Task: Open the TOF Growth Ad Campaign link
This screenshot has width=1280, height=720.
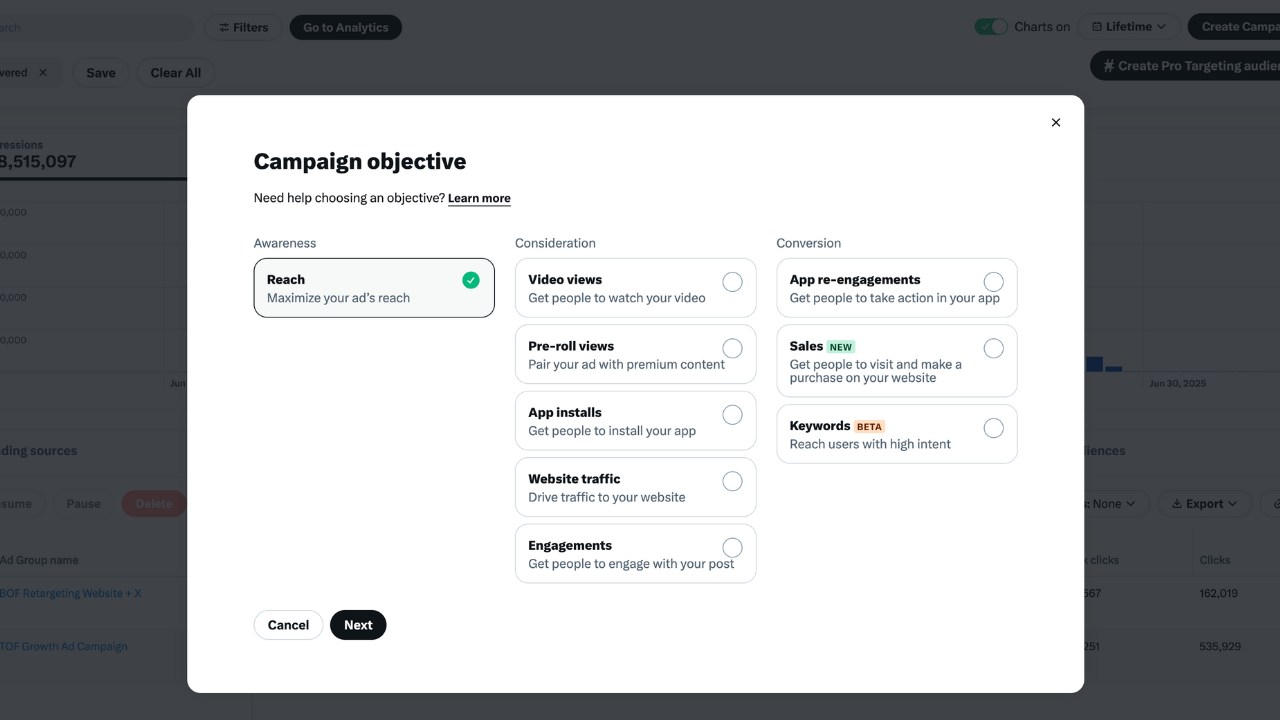Action: point(63,646)
